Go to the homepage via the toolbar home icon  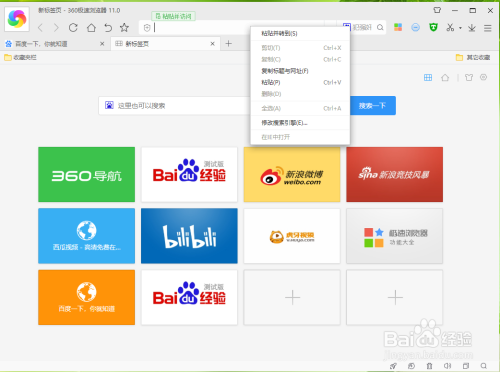91,28
